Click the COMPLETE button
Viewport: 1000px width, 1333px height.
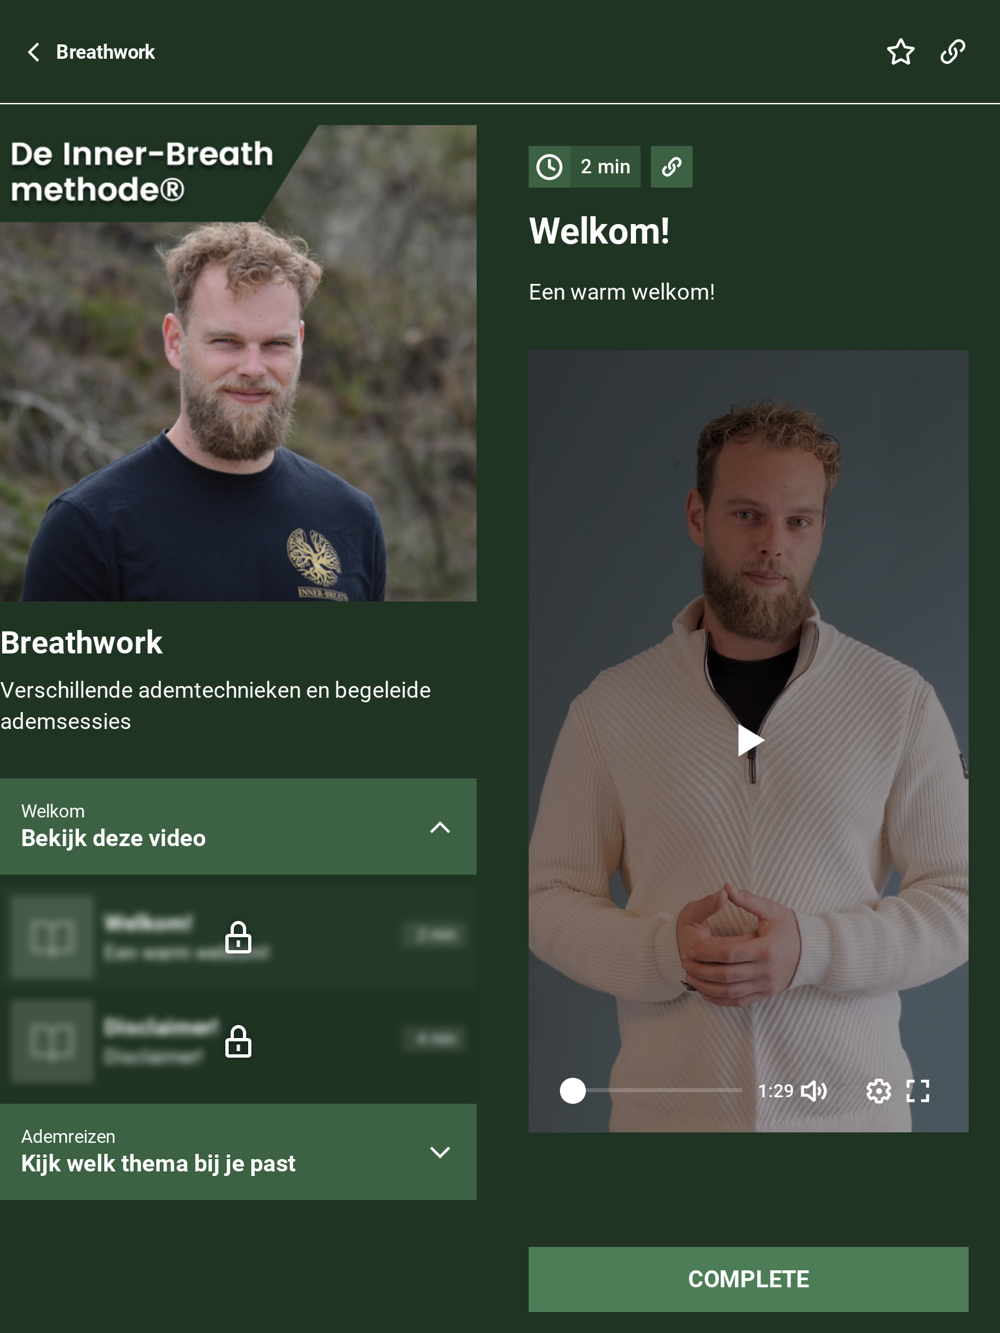point(748,1279)
